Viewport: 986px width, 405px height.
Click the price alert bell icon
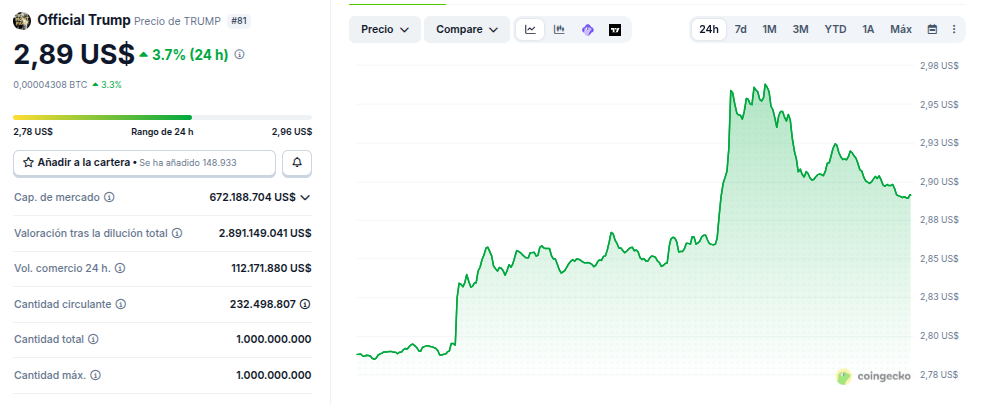pyautogui.click(x=297, y=162)
